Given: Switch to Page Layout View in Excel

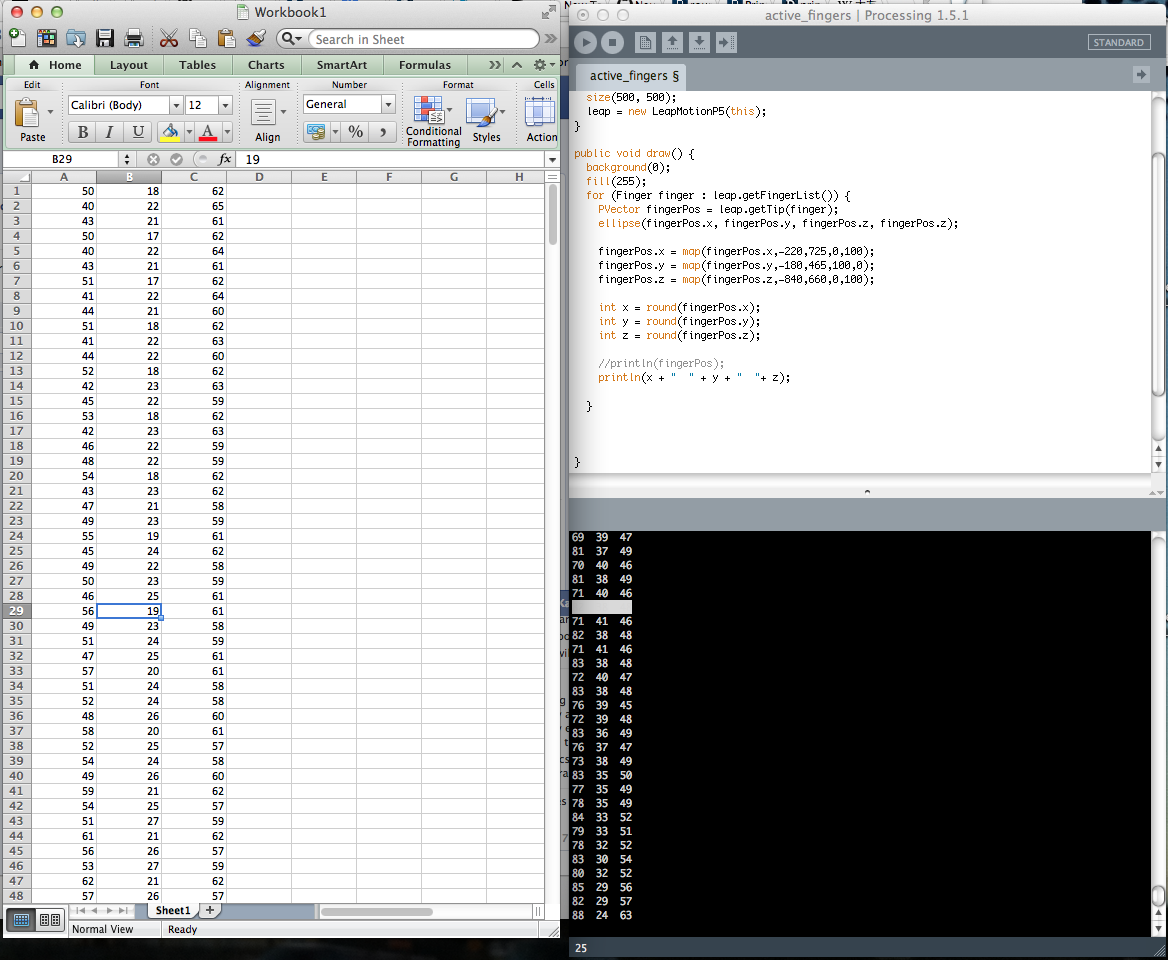Looking at the screenshot, I should tap(50, 920).
